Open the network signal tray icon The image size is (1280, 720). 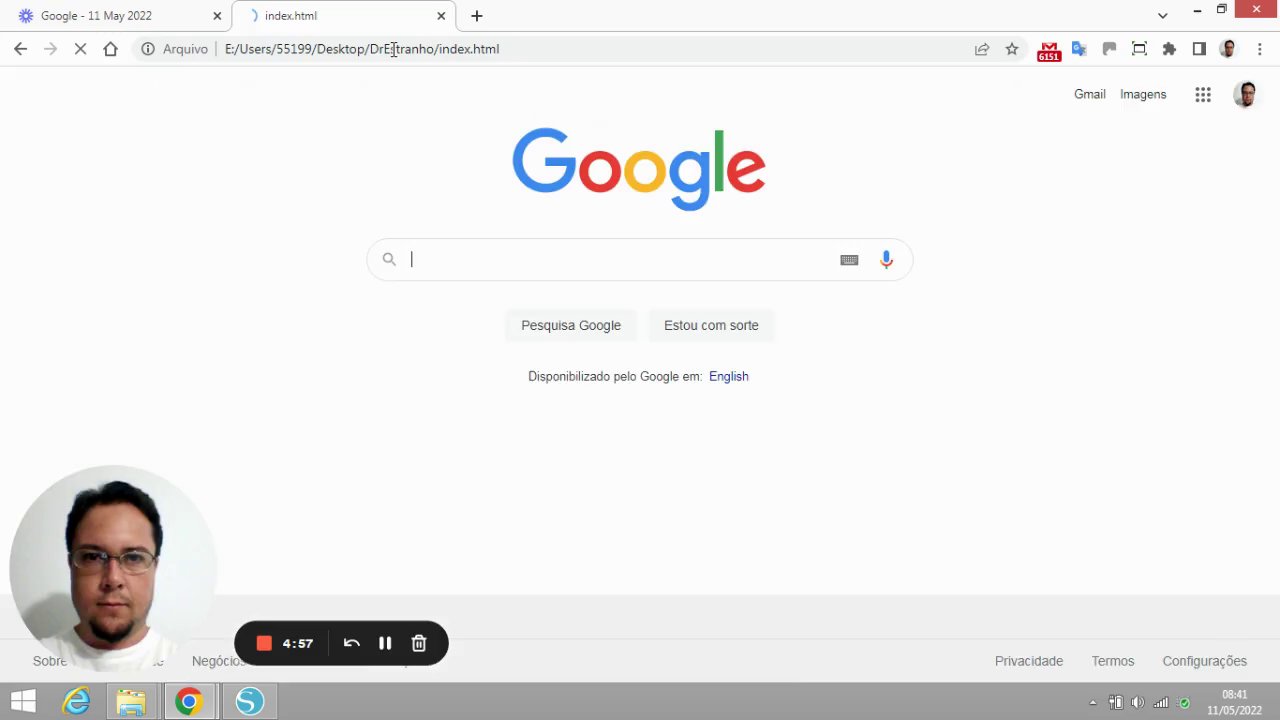(1161, 702)
